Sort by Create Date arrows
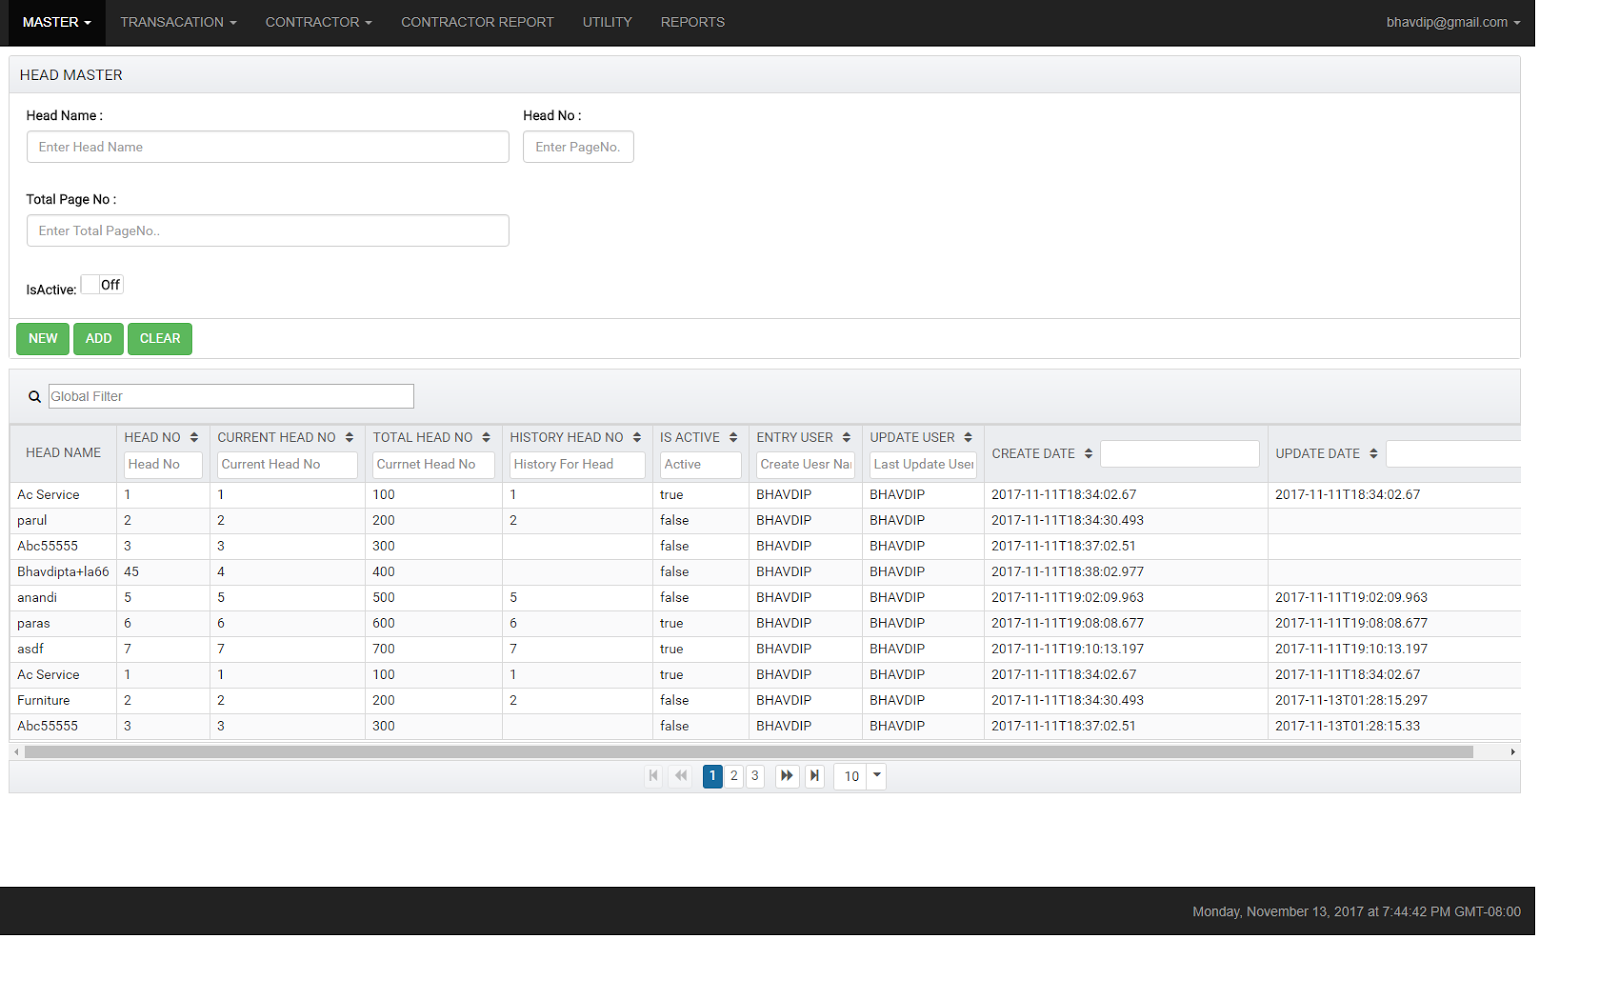 (1088, 454)
